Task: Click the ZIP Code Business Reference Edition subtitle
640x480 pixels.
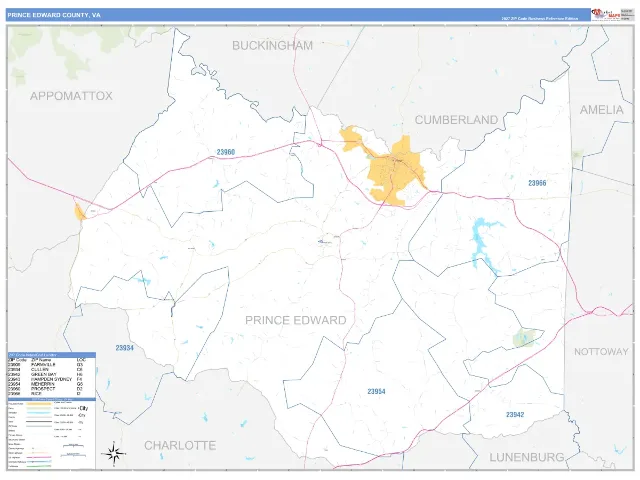Action: pos(539,19)
